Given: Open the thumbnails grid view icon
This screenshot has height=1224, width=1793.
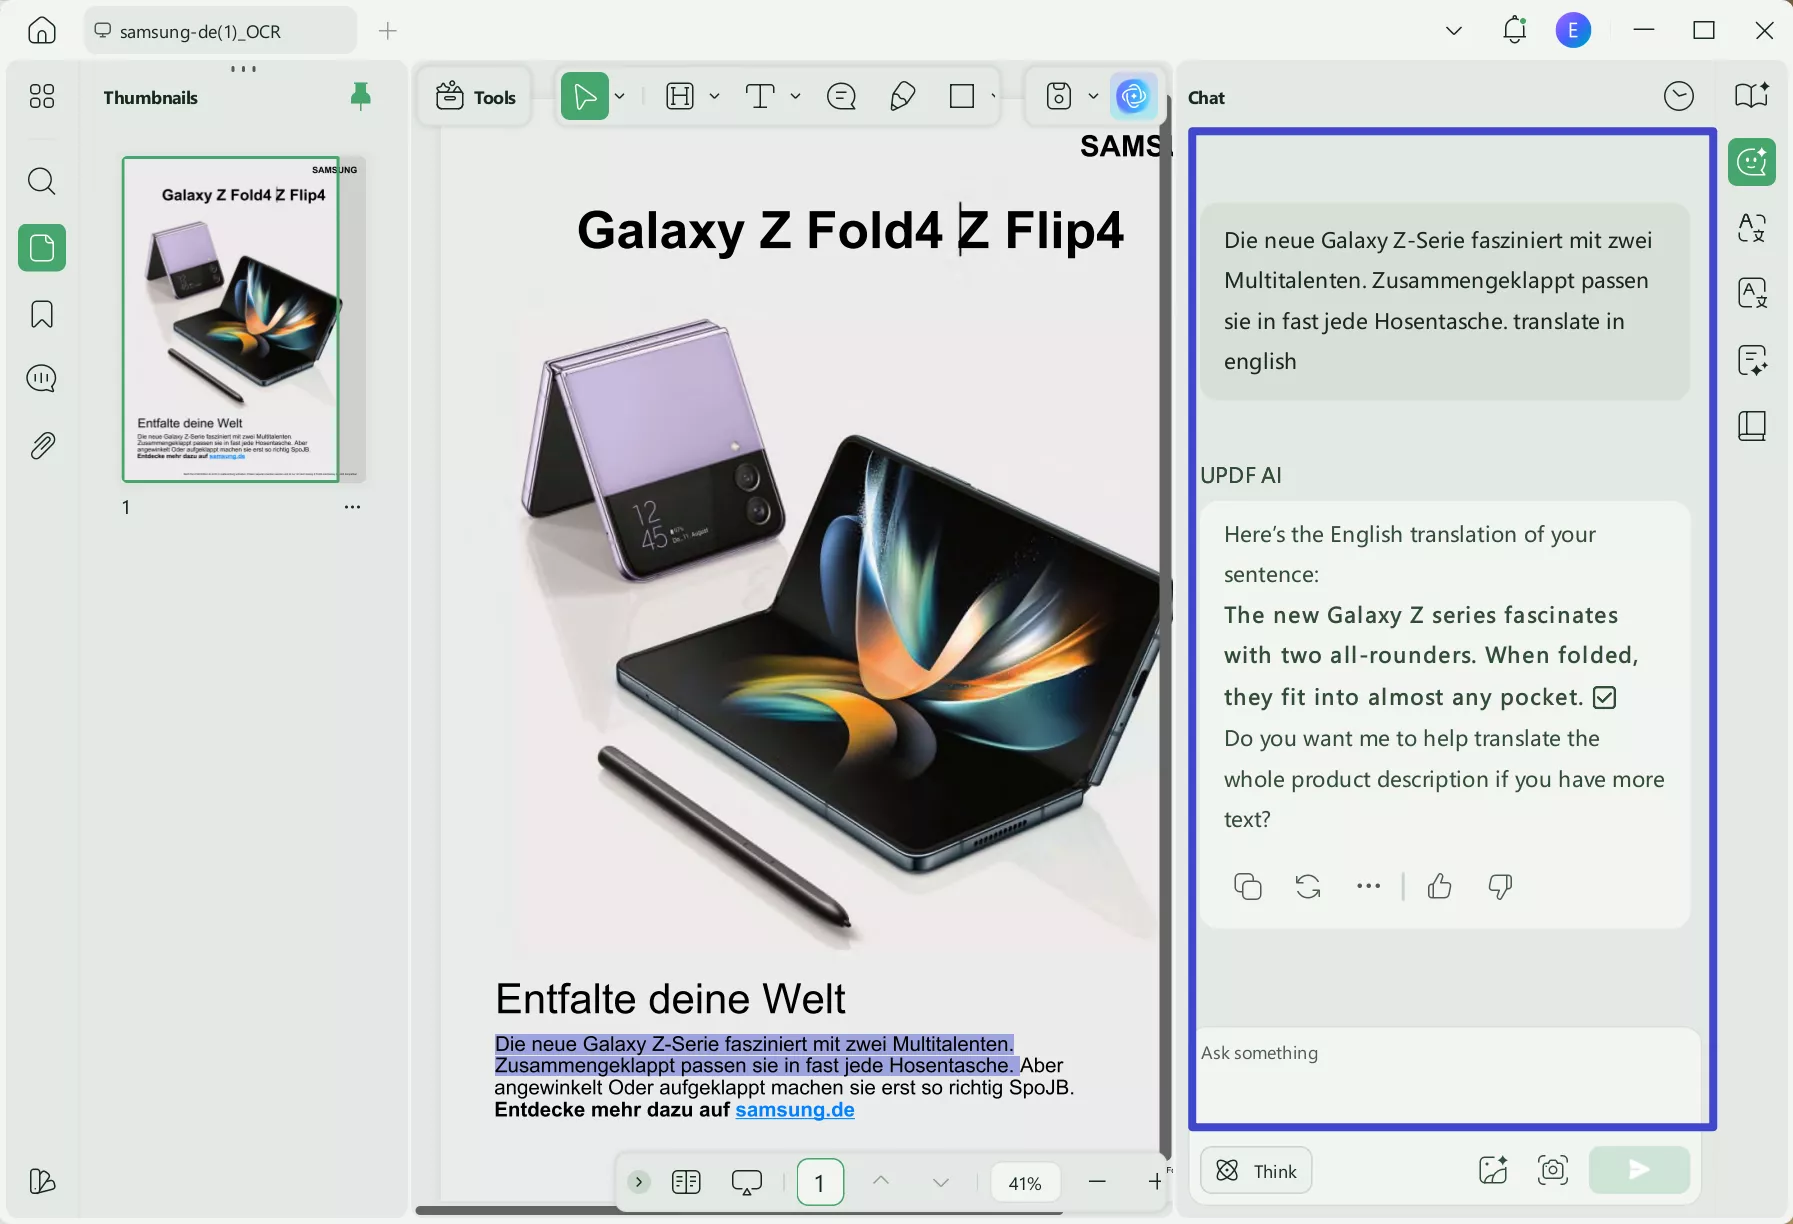Looking at the screenshot, I should point(42,96).
